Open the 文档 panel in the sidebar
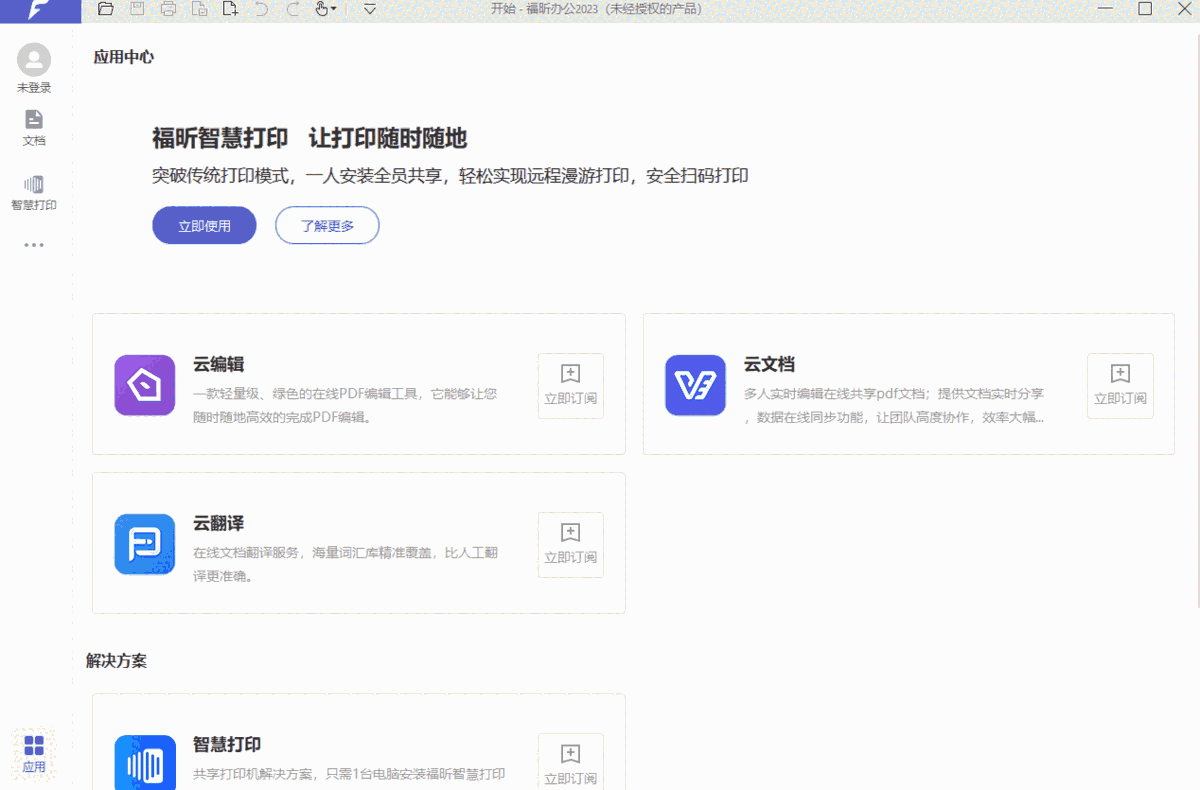Screen dimensions: 1200x790 (34, 128)
